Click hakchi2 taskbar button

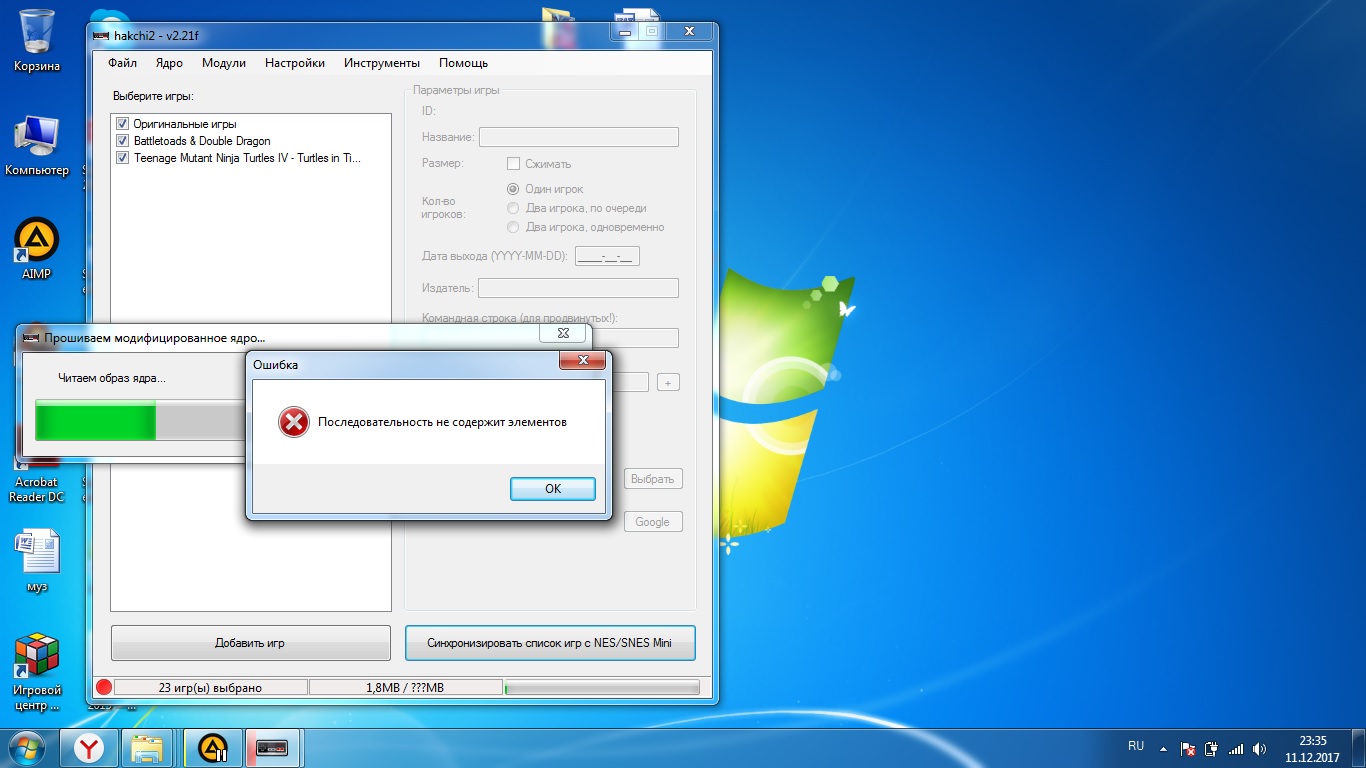273,747
